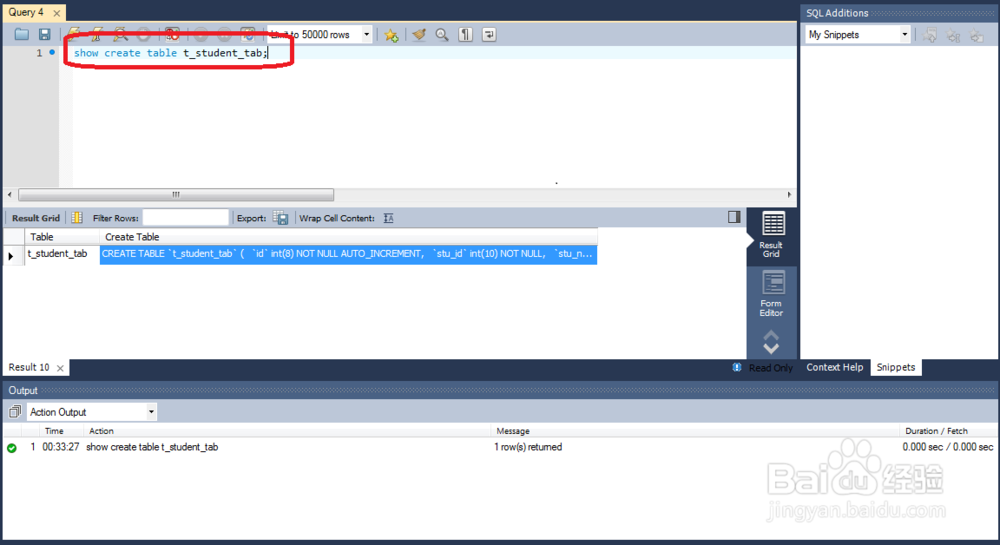Image resolution: width=1000 pixels, height=545 pixels.
Task: Click the Read Only info icon
Action: click(737, 367)
